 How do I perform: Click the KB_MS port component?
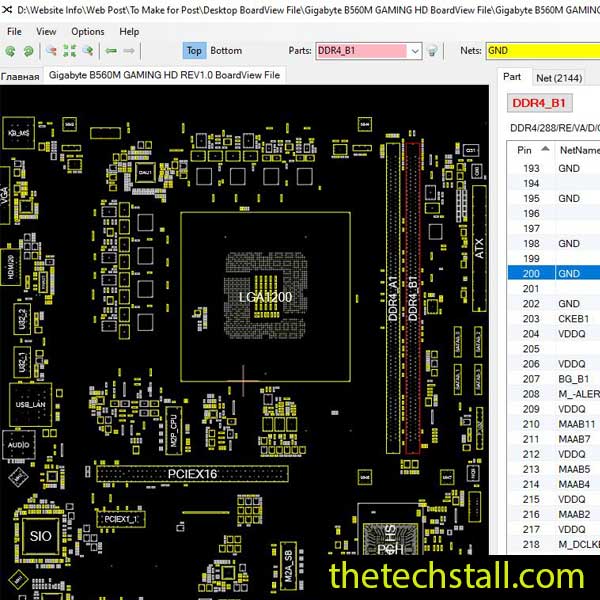pyautogui.click(x=18, y=133)
